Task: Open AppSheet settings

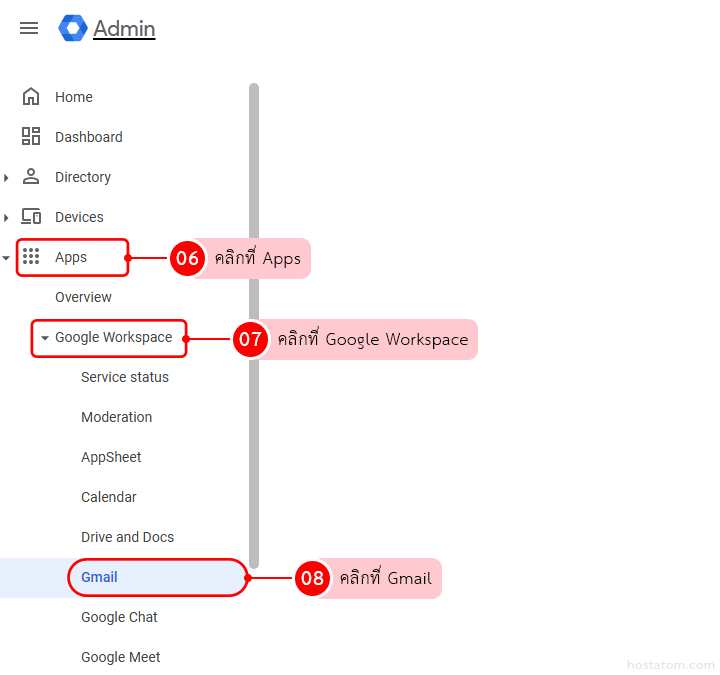Action: (111, 457)
